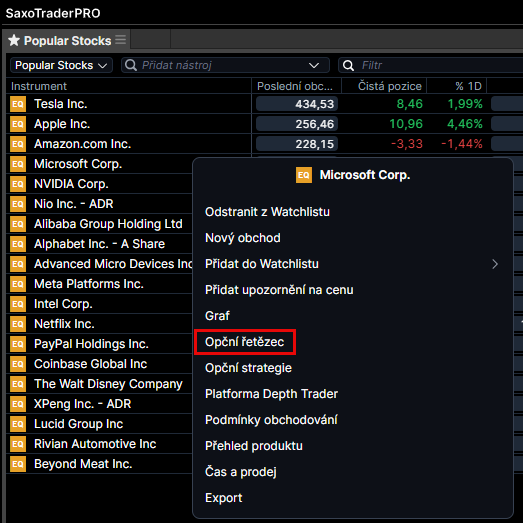Open Graf from the context menu

[217, 316]
